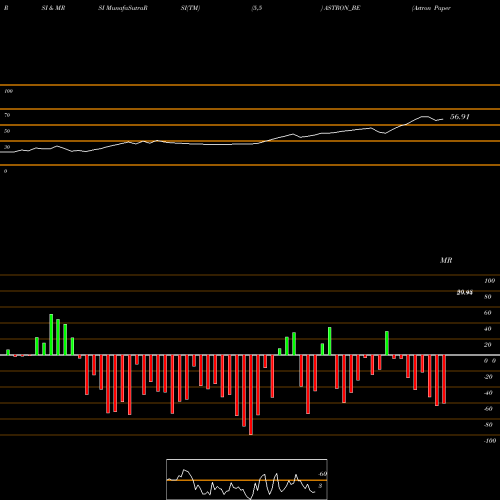Click the MR panel title

(446, 260)
